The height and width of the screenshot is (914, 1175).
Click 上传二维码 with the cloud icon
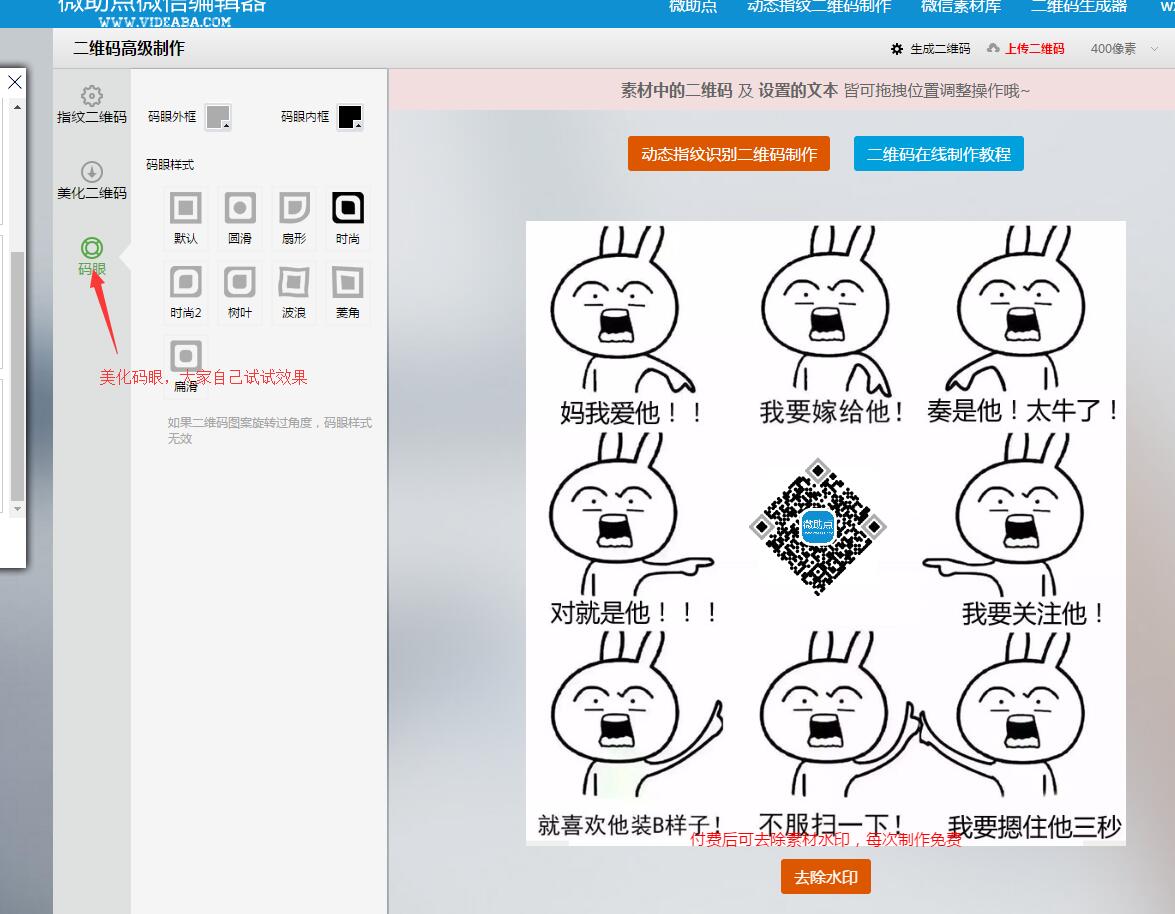pos(1025,49)
